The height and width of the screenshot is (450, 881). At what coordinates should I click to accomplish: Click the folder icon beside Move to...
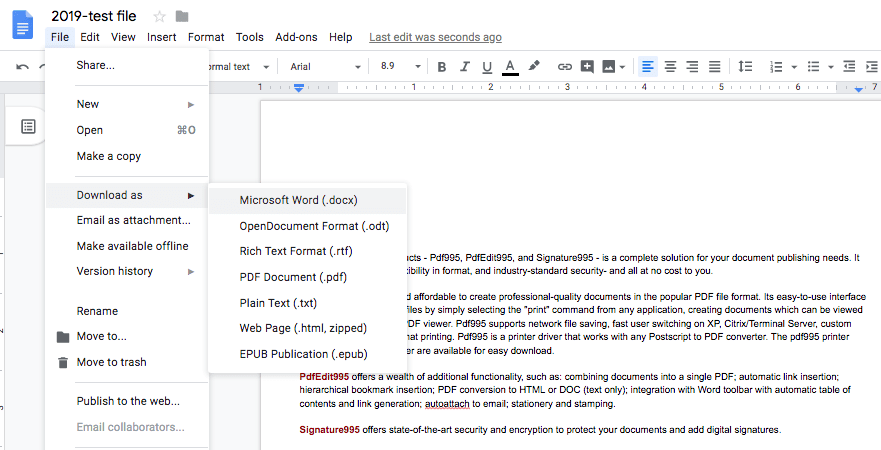click(x=63, y=337)
